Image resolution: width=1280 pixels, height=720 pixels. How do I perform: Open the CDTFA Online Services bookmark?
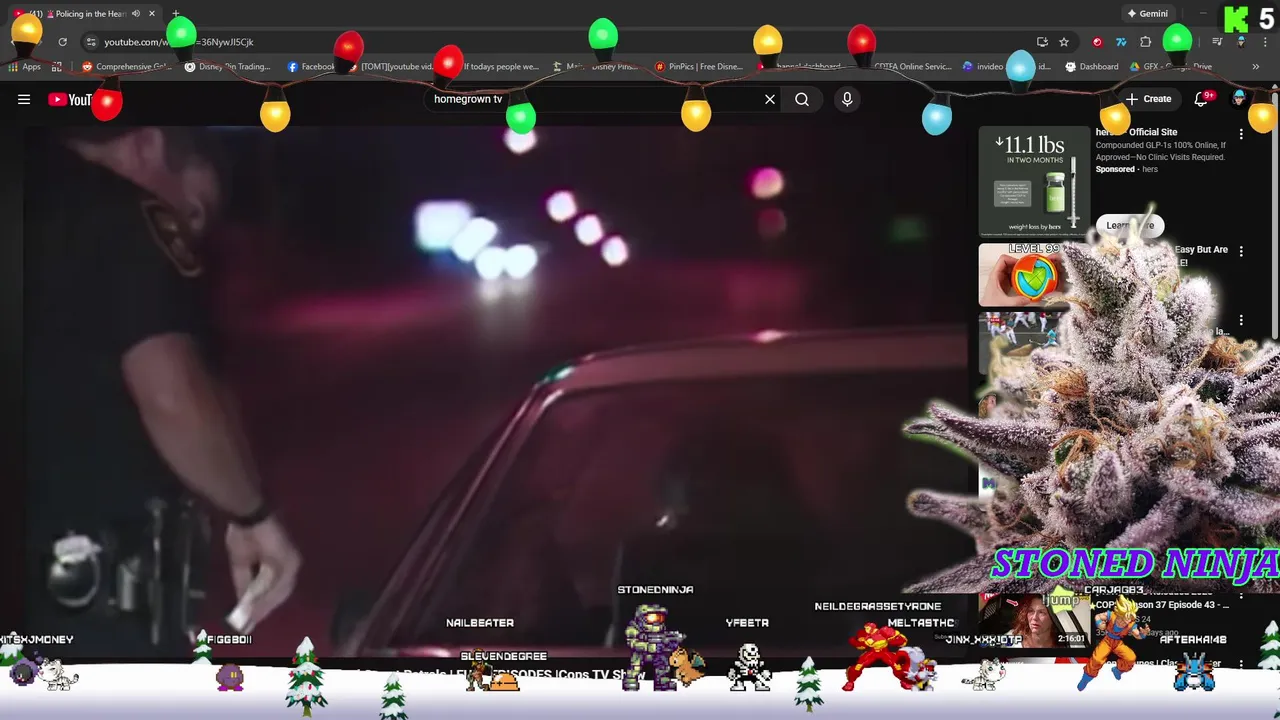pyautogui.click(x=905, y=67)
